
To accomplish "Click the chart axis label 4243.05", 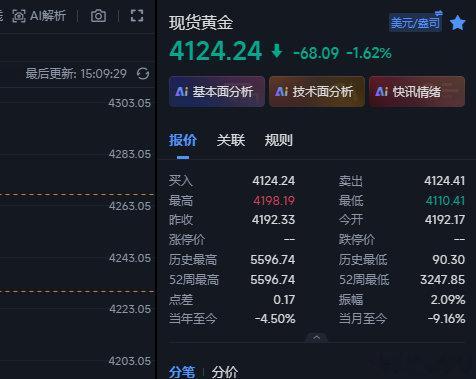I will point(129,258).
